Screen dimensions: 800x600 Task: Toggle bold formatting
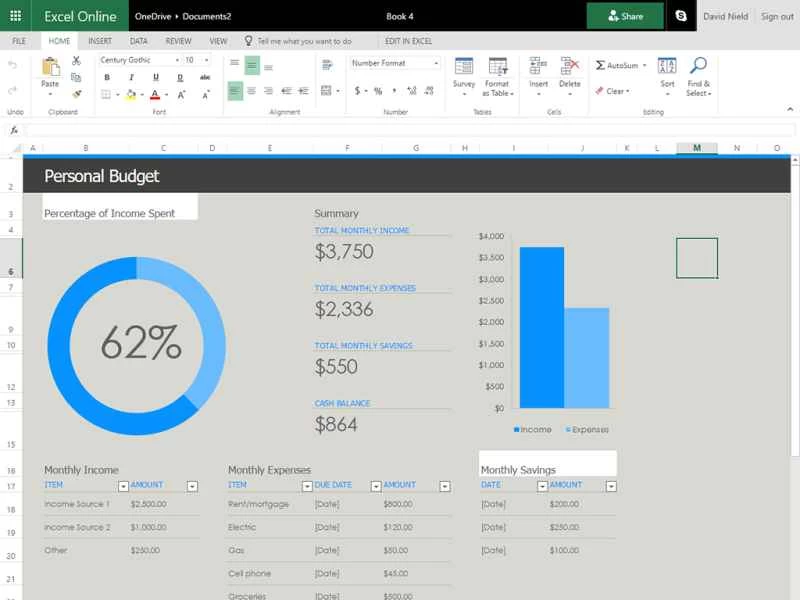(x=107, y=77)
